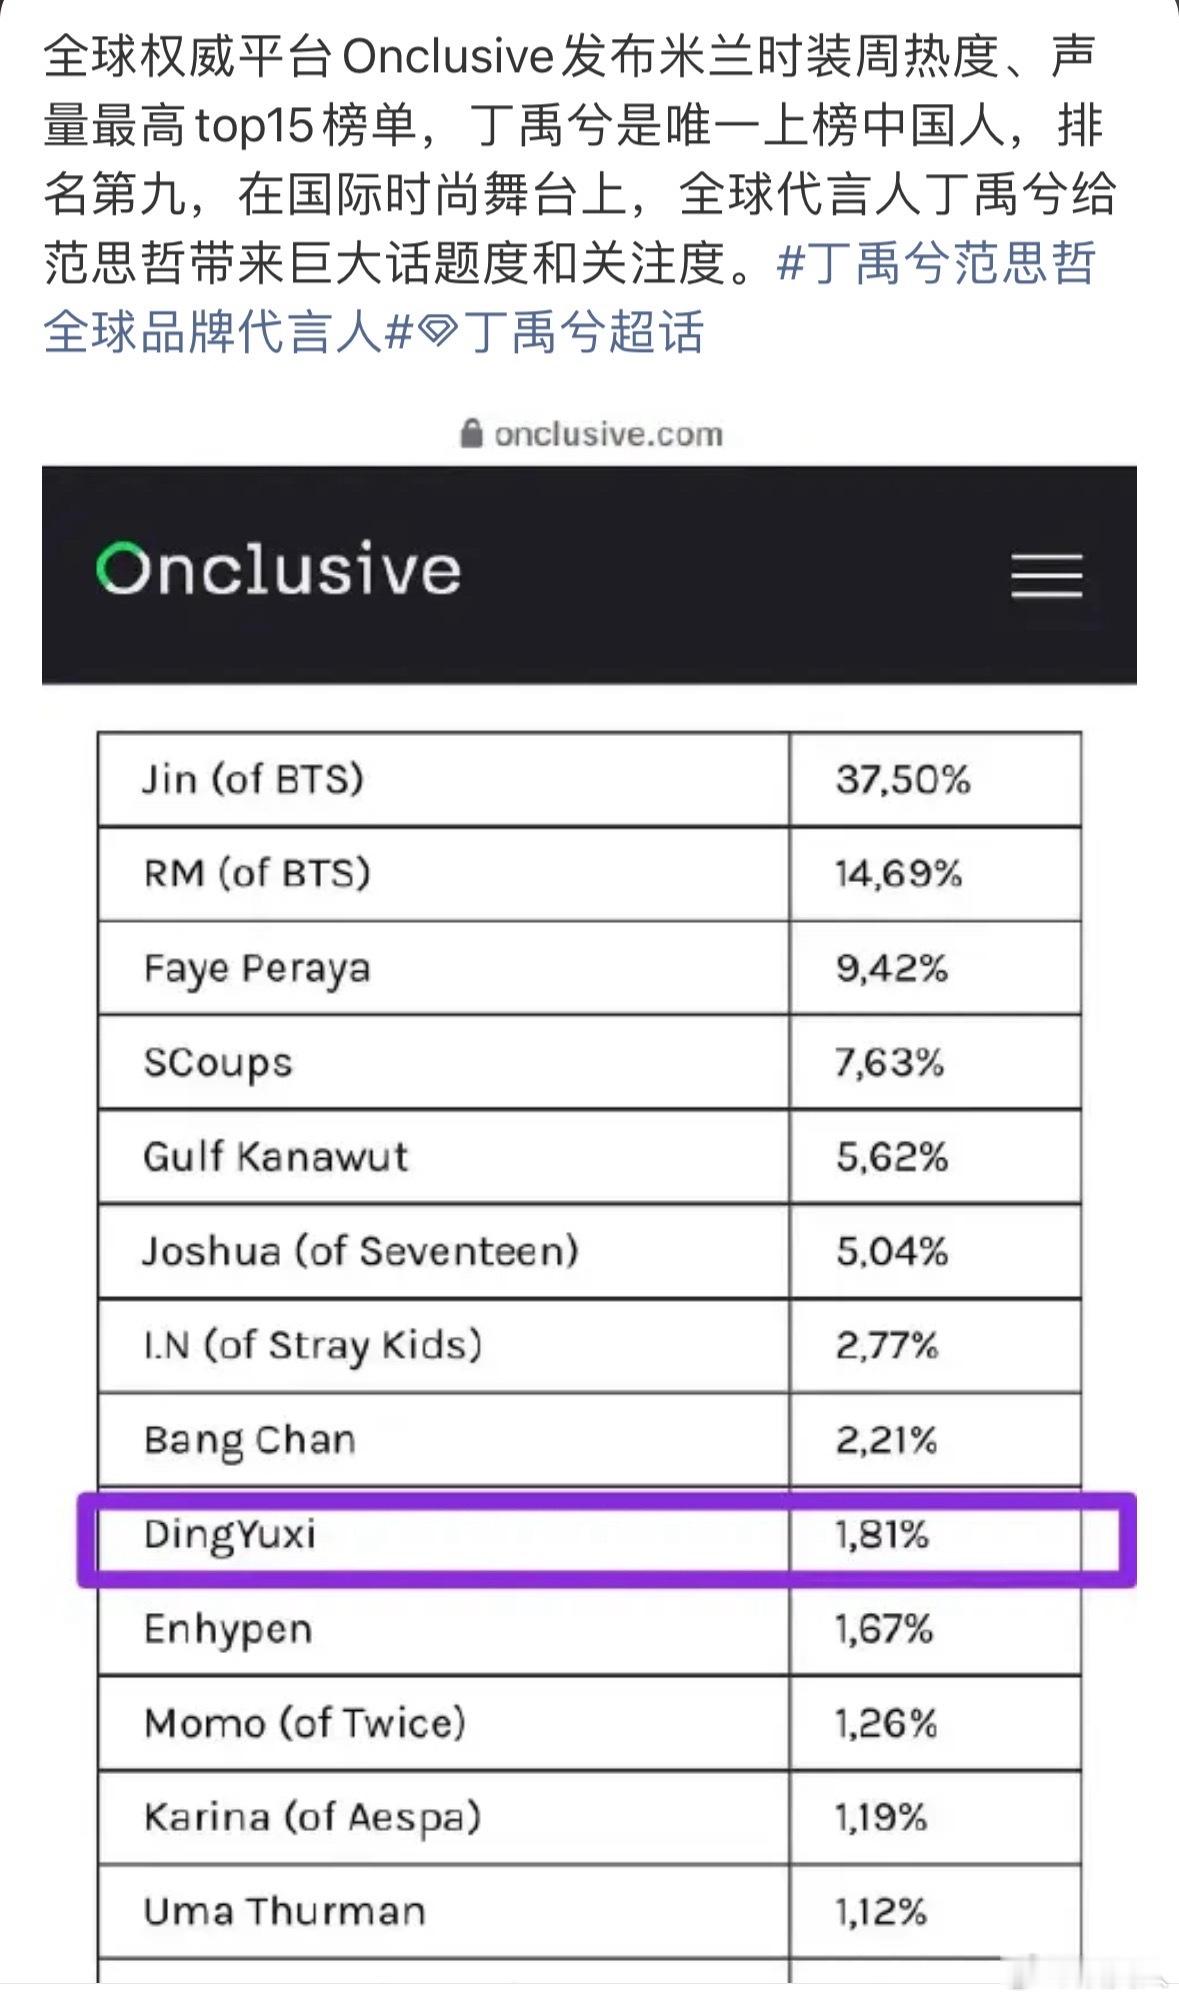Screen dimensions: 1179x2001
Task: Select the Bang Chan row
Action: pyautogui.click(x=589, y=1439)
